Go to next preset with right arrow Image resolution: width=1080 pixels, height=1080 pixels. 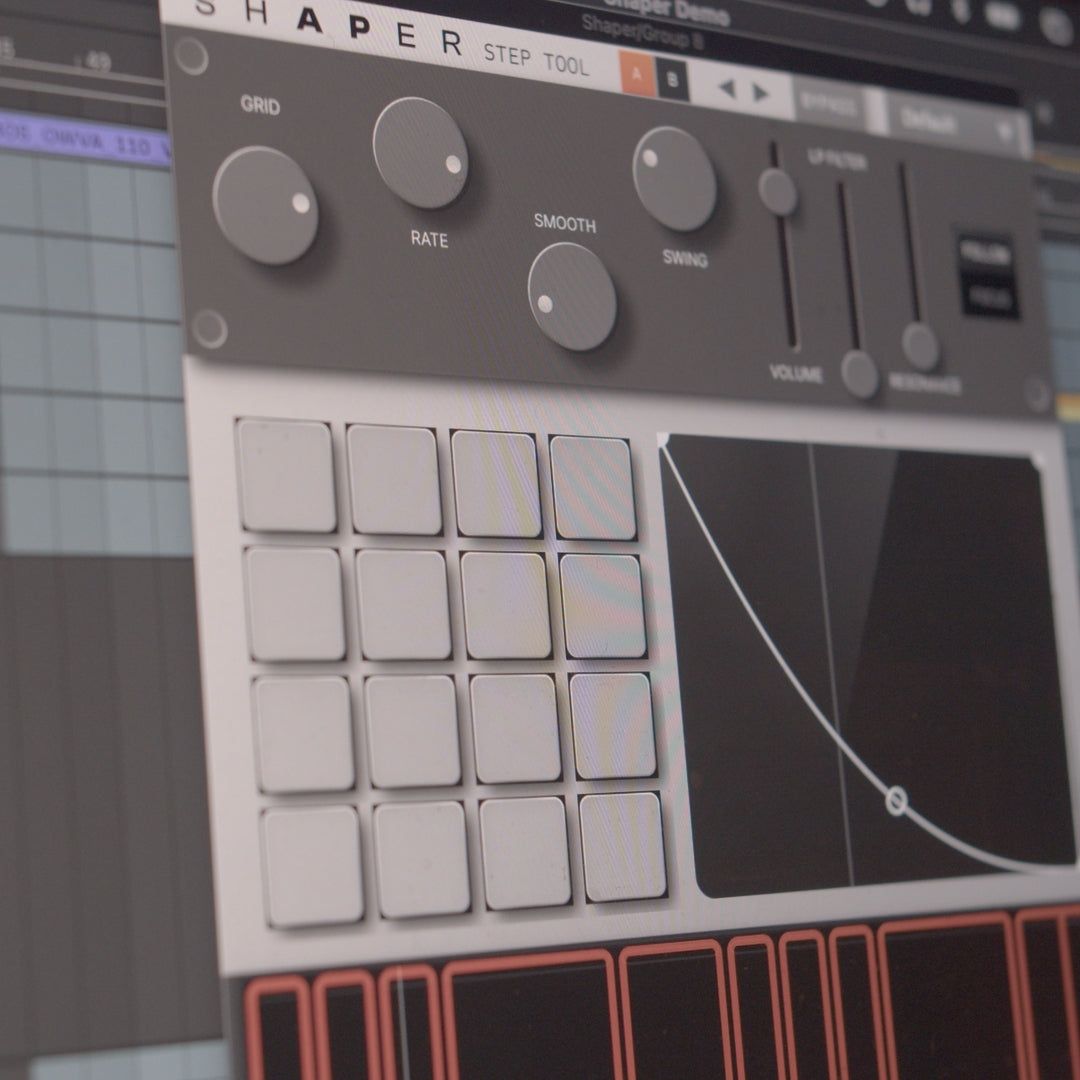coord(761,93)
